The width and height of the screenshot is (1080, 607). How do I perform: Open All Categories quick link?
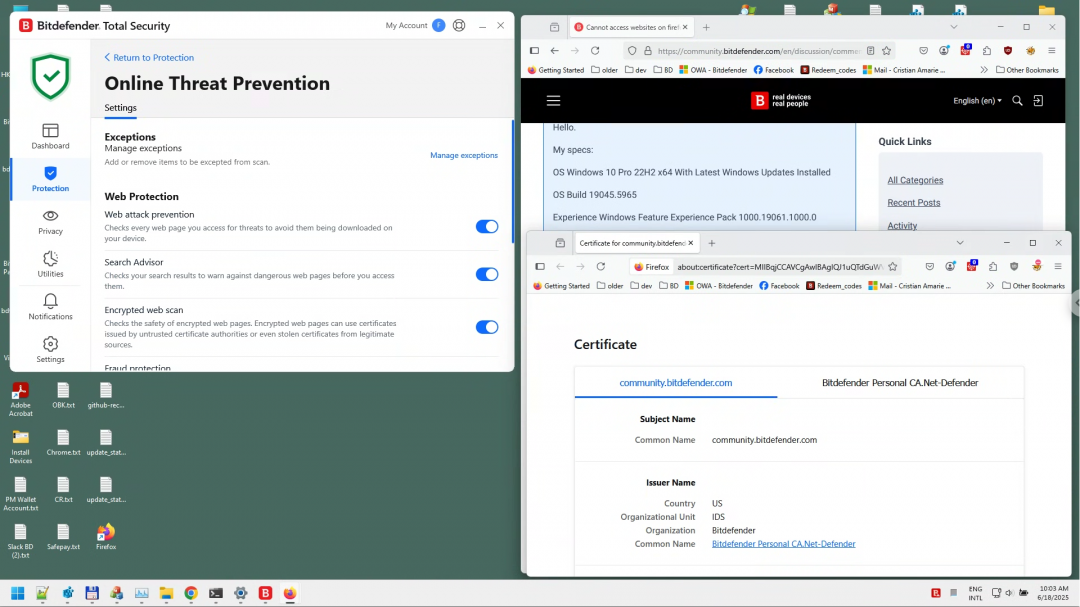915,180
